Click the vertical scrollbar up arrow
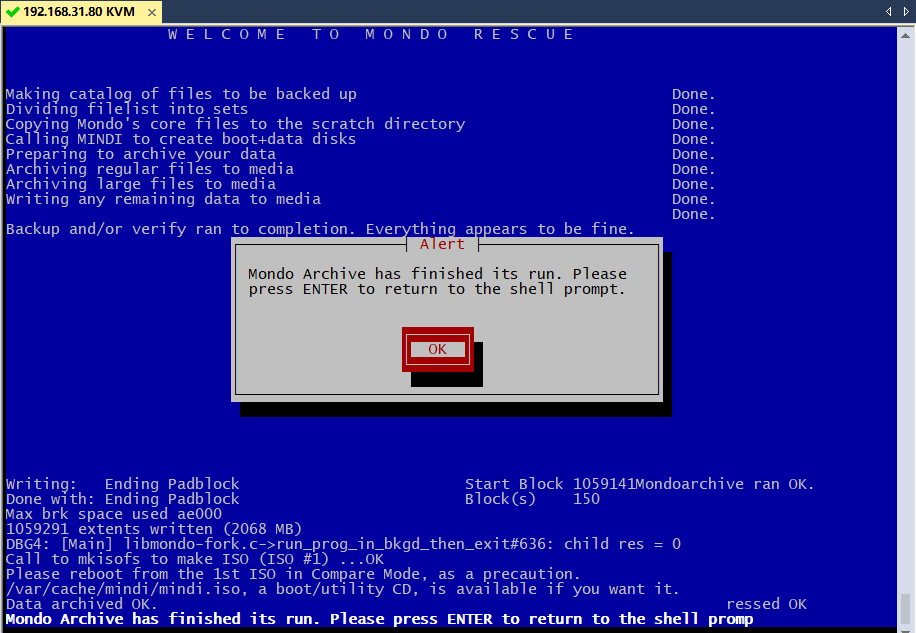Viewport: 916px width, 633px height. point(907,34)
